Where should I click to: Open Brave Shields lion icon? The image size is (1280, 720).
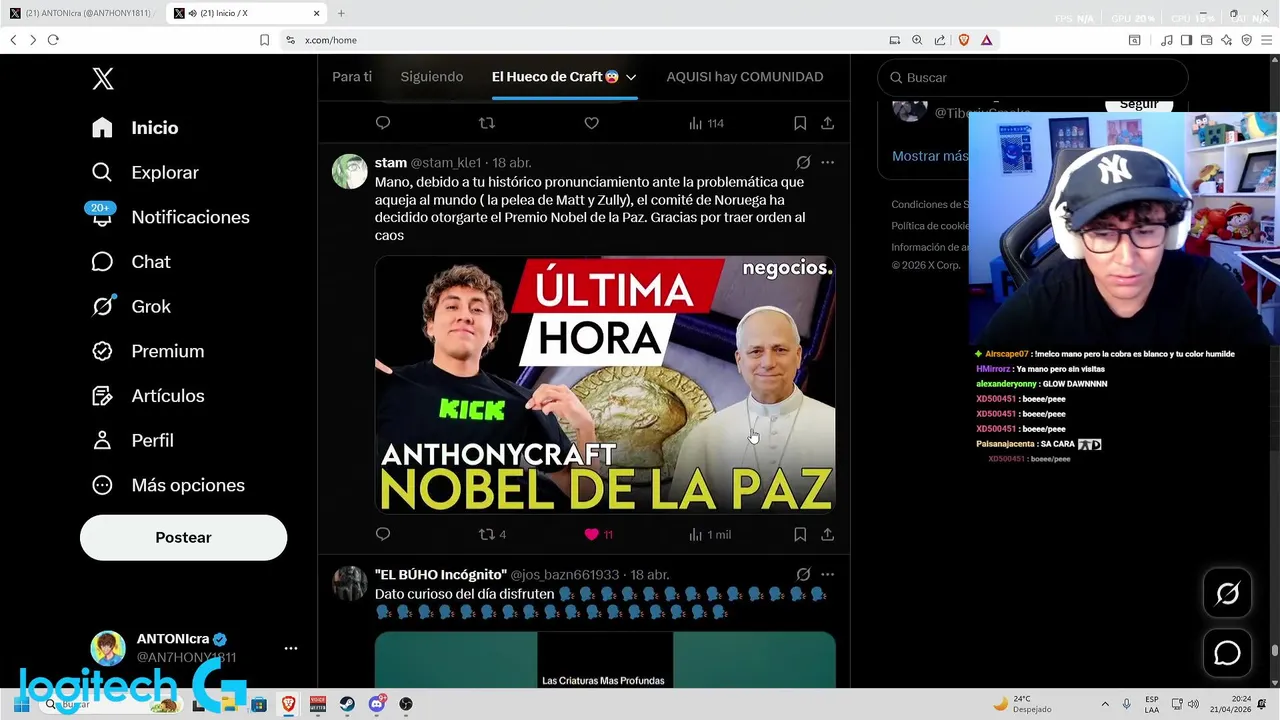(x=964, y=40)
